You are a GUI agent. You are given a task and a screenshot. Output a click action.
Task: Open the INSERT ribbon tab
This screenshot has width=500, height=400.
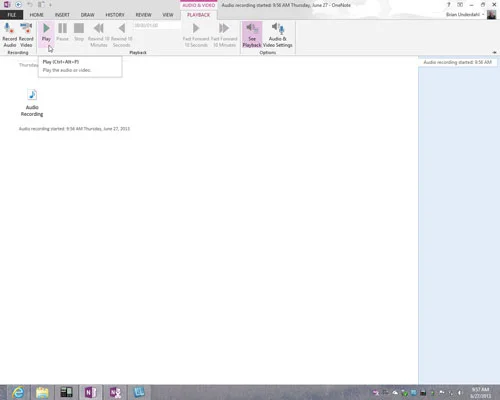click(62, 15)
